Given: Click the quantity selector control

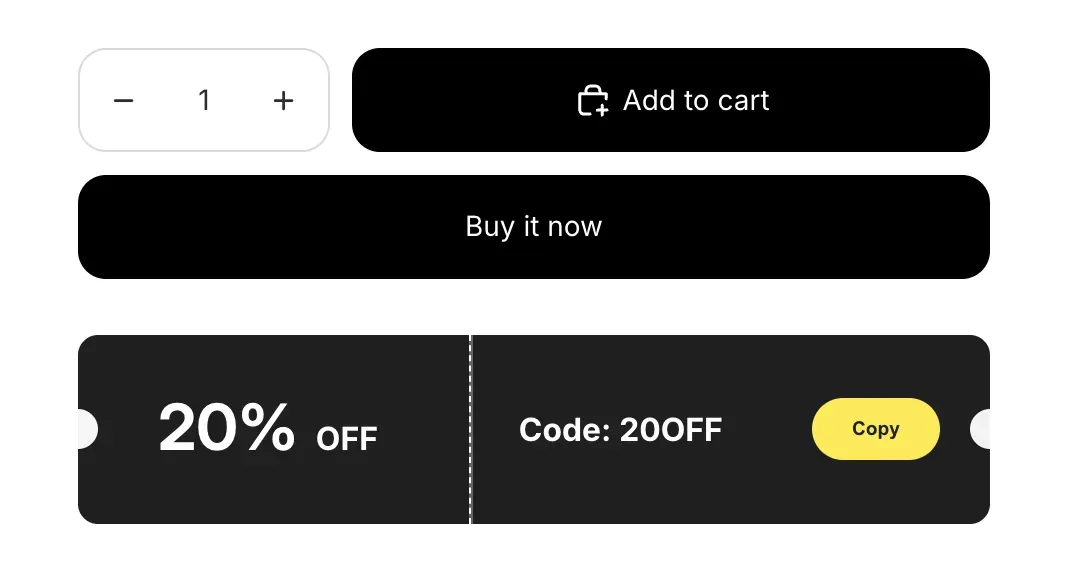Looking at the screenshot, I should [x=204, y=100].
